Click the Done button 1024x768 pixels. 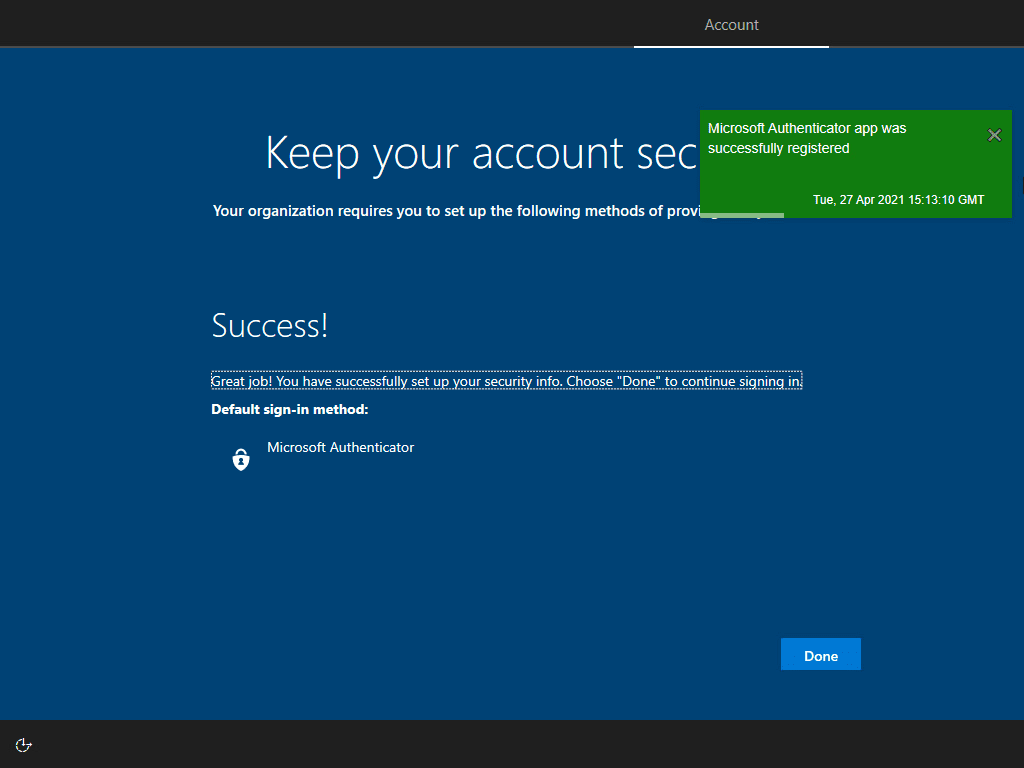(x=820, y=654)
